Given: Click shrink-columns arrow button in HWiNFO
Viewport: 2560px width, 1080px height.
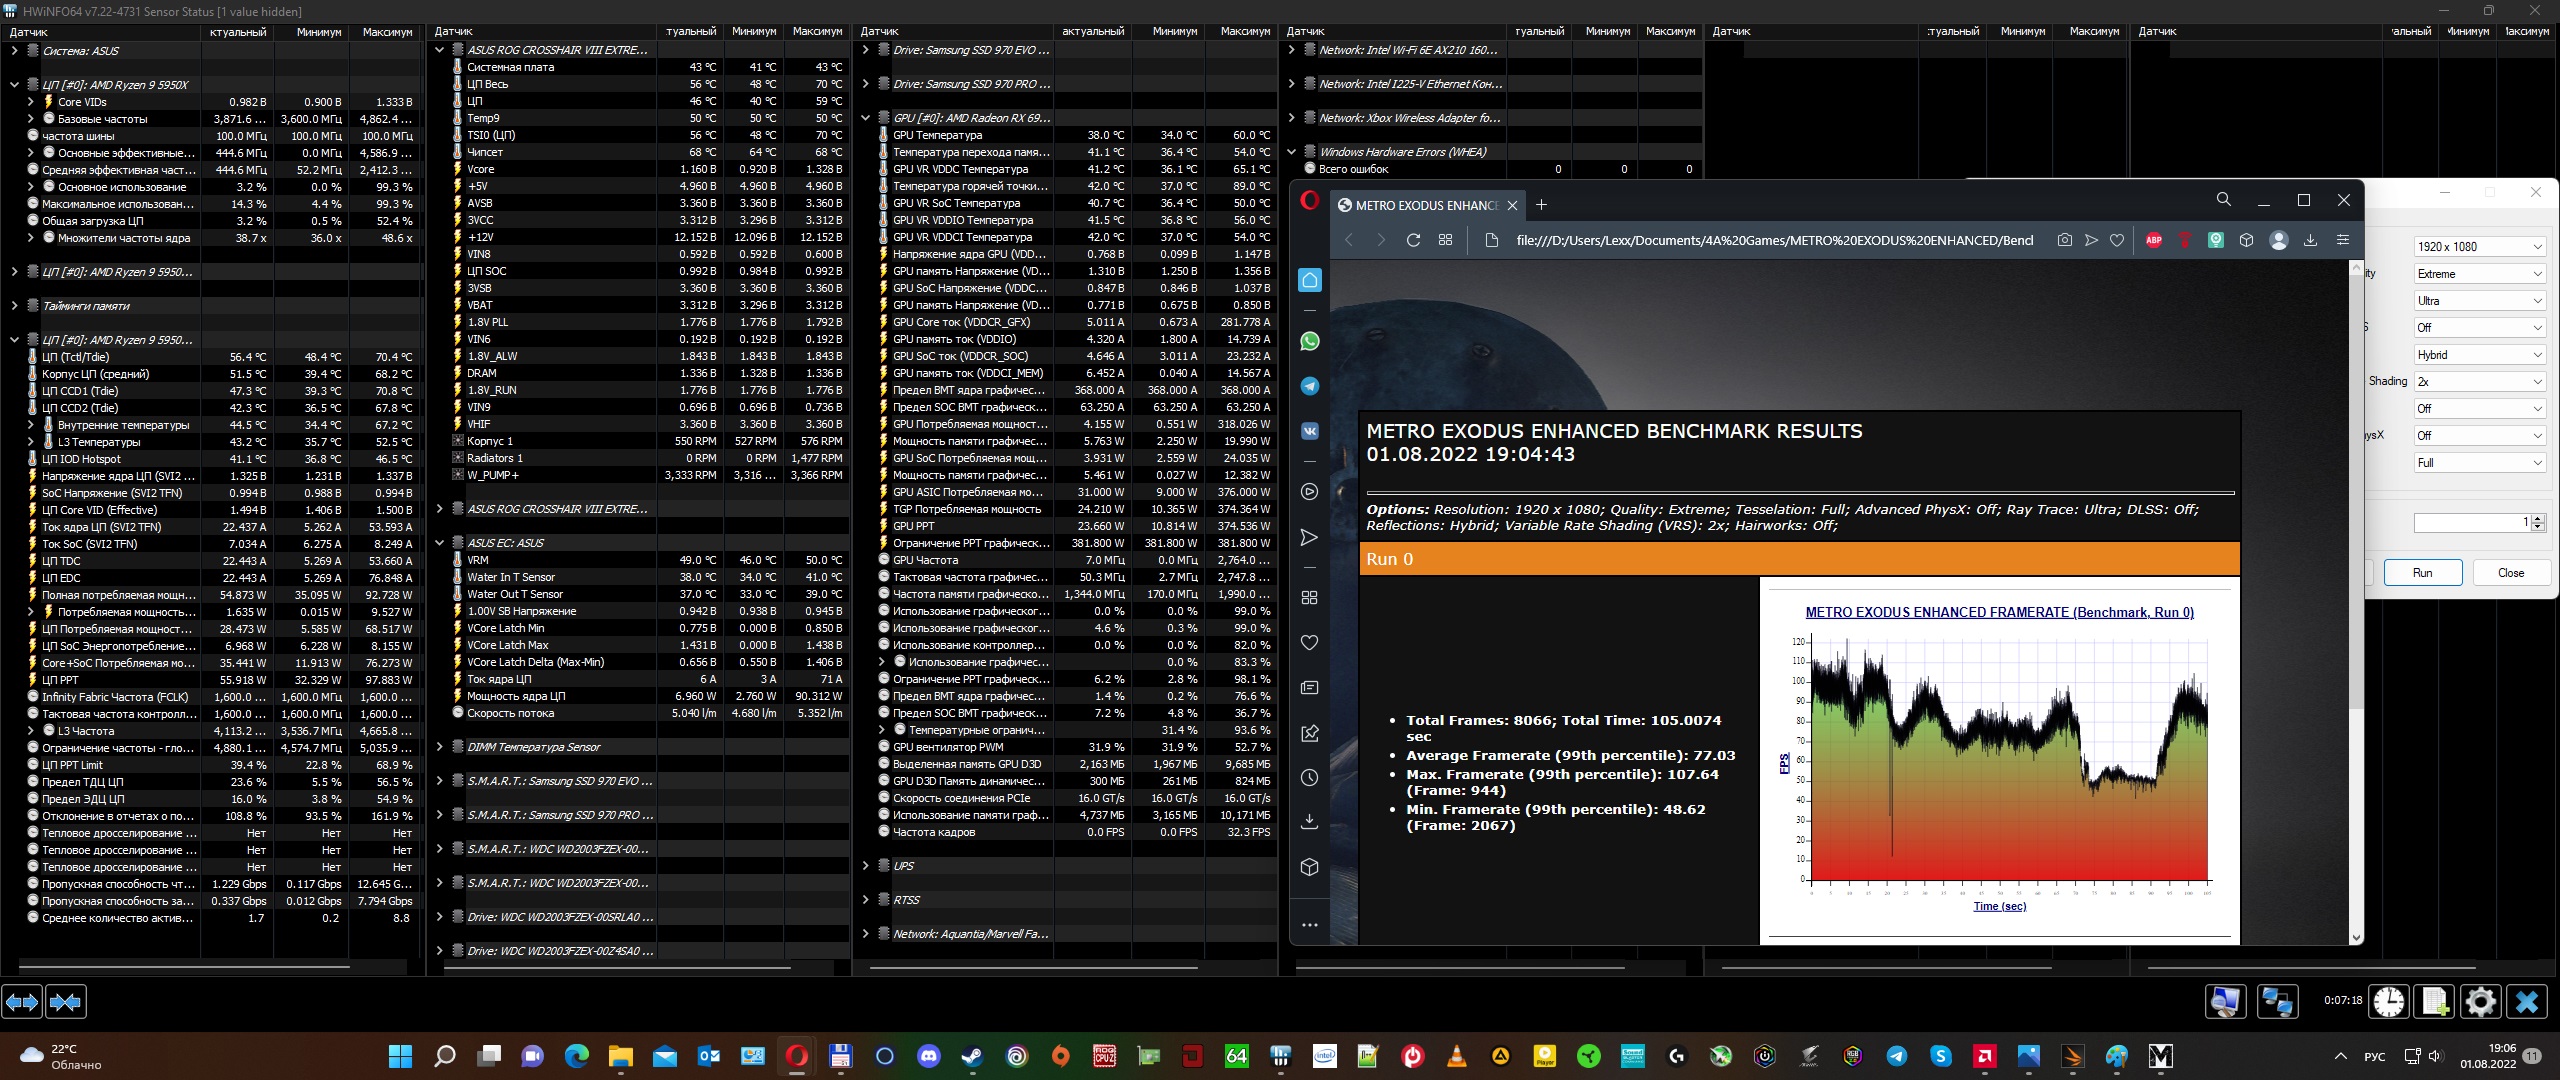Looking at the screenshot, I should [66, 1001].
